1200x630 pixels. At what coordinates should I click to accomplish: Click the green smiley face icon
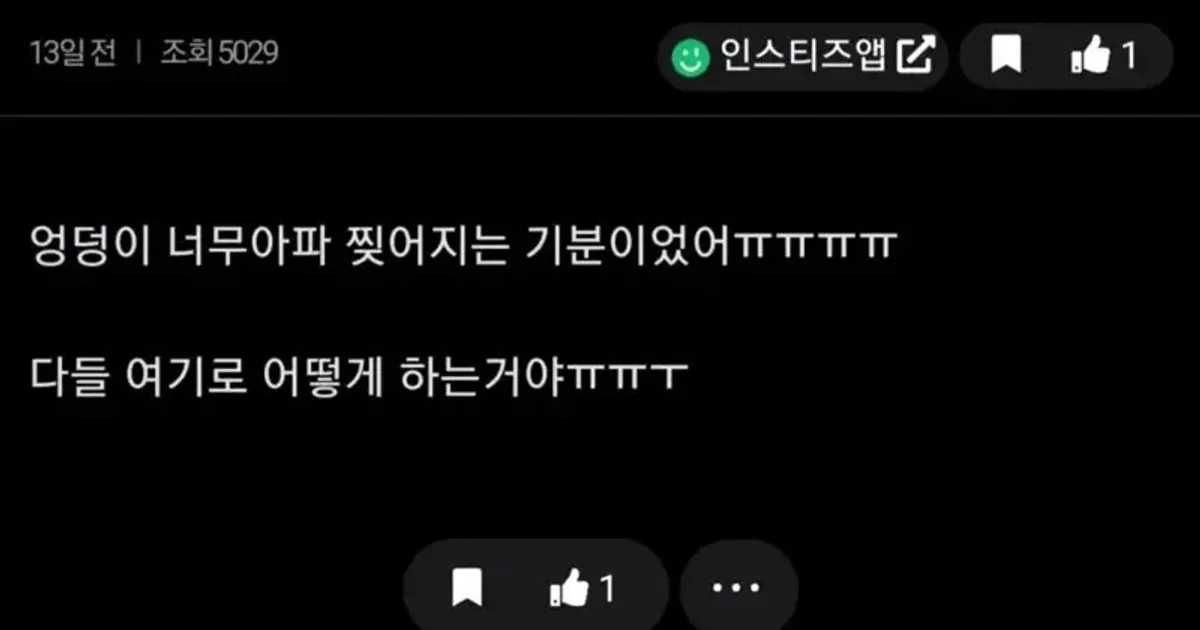689,57
